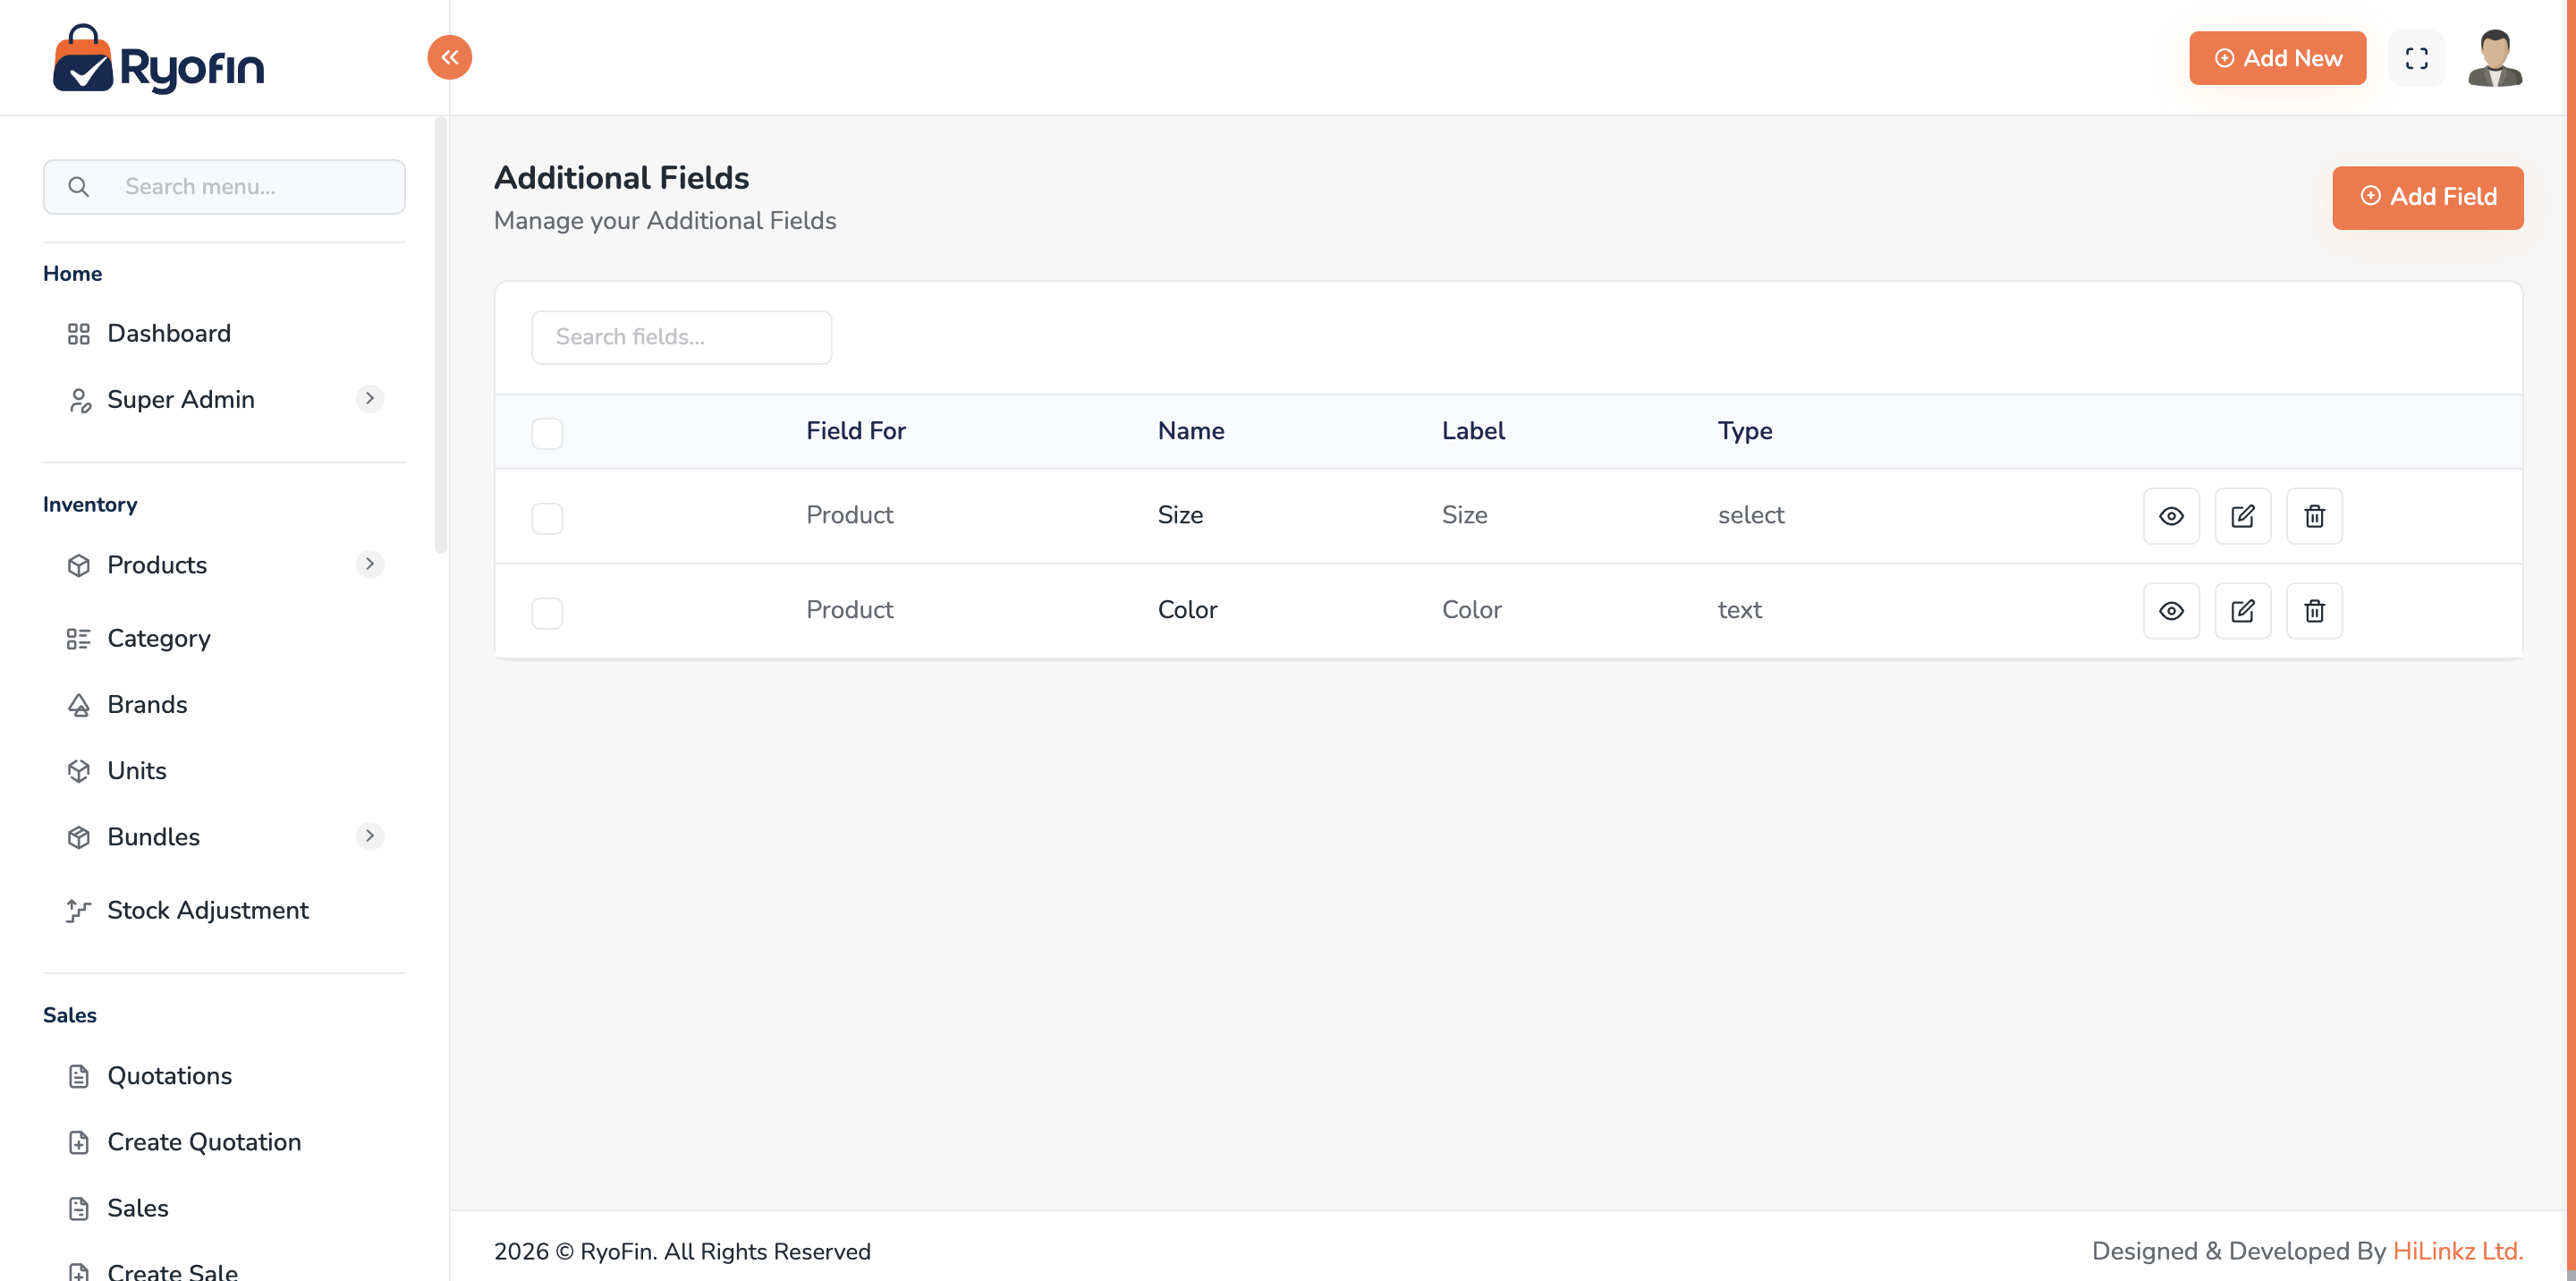Open the user profile avatar
The height and width of the screenshot is (1281, 2576).
(2494, 58)
